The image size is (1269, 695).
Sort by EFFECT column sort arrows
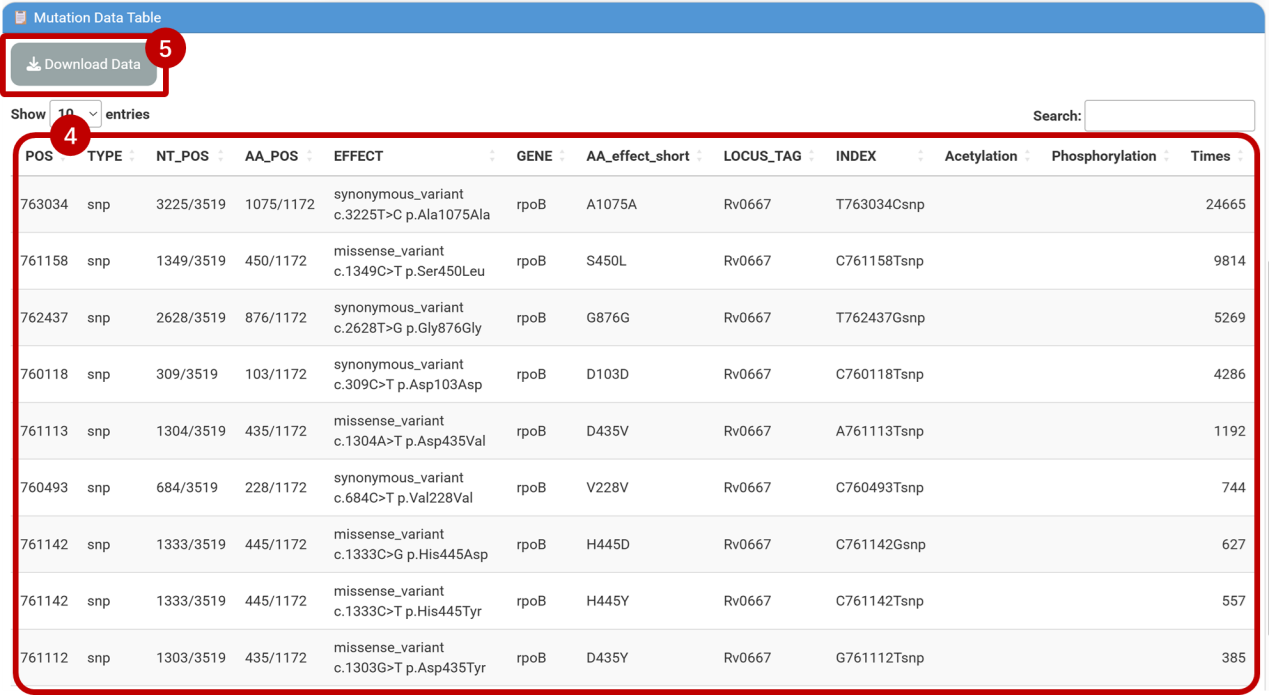coord(492,156)
